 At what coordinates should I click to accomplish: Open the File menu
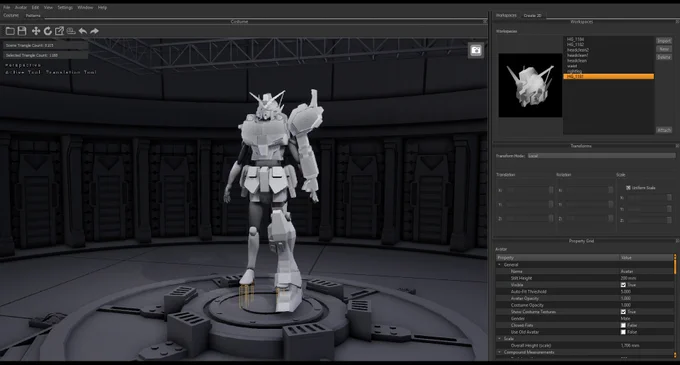(x=7, y=7)
